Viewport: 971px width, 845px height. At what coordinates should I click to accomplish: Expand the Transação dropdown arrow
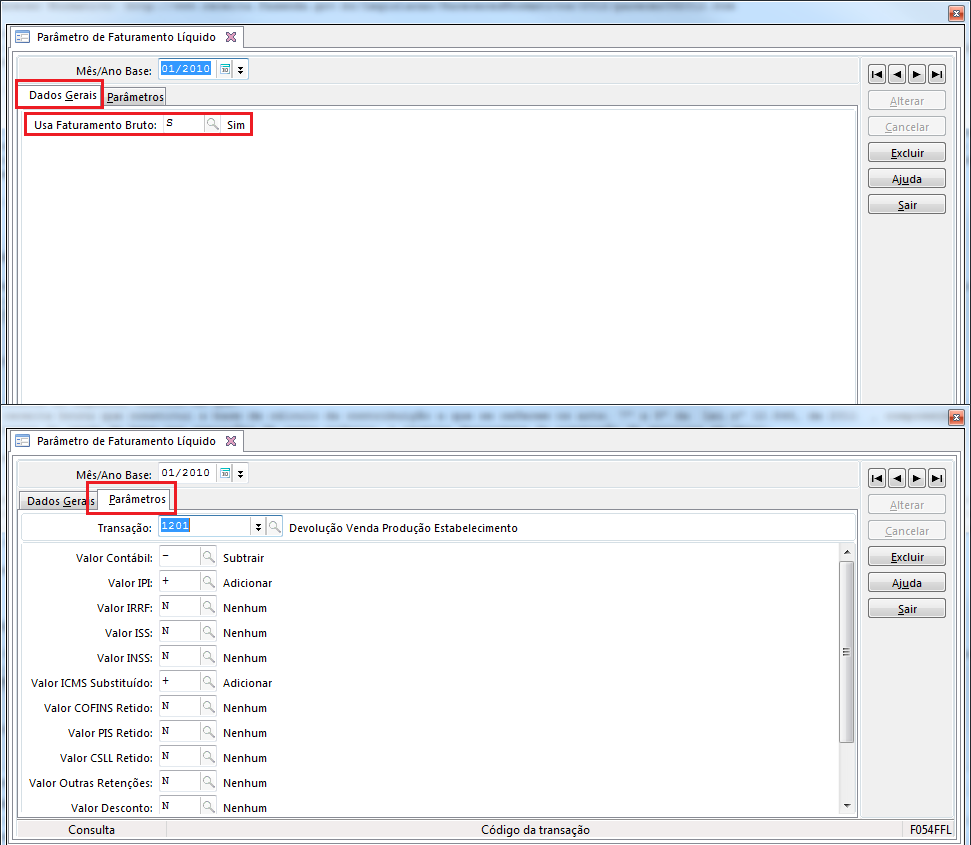[x=258, y=527]
